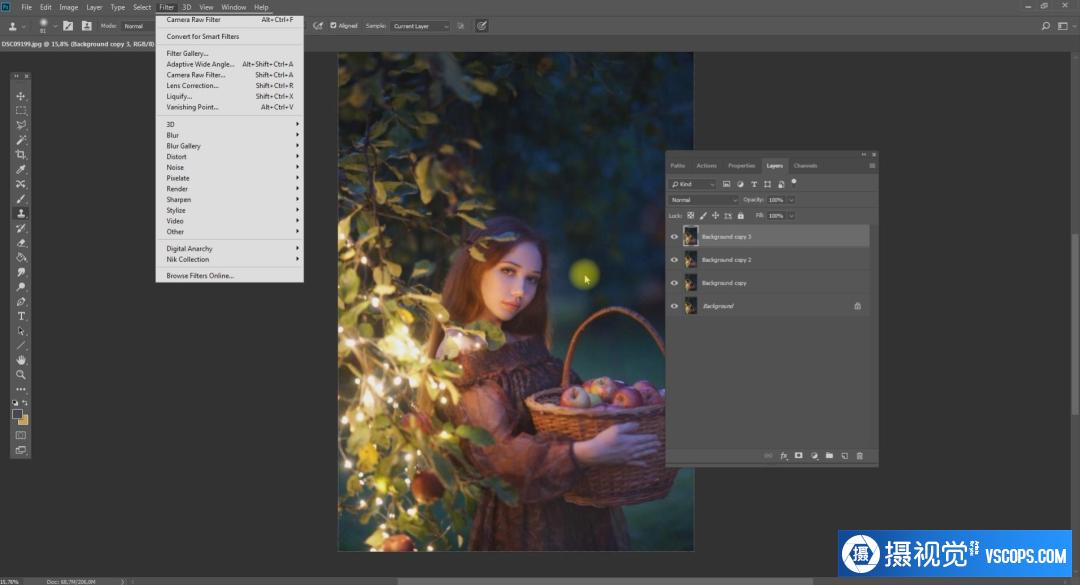The width and height of the screenshot is (1080, 585).
Task: Open the Fill slider dropdown arrow
Action: (791, 216)
